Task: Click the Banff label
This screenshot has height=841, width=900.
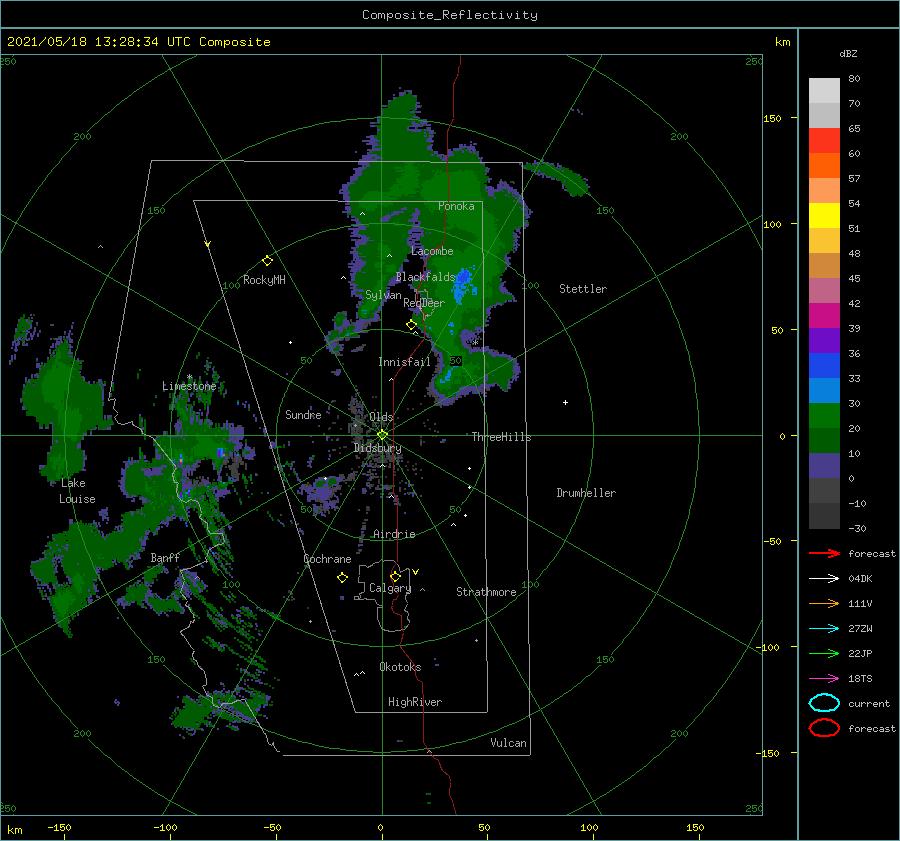Action: 165,557
